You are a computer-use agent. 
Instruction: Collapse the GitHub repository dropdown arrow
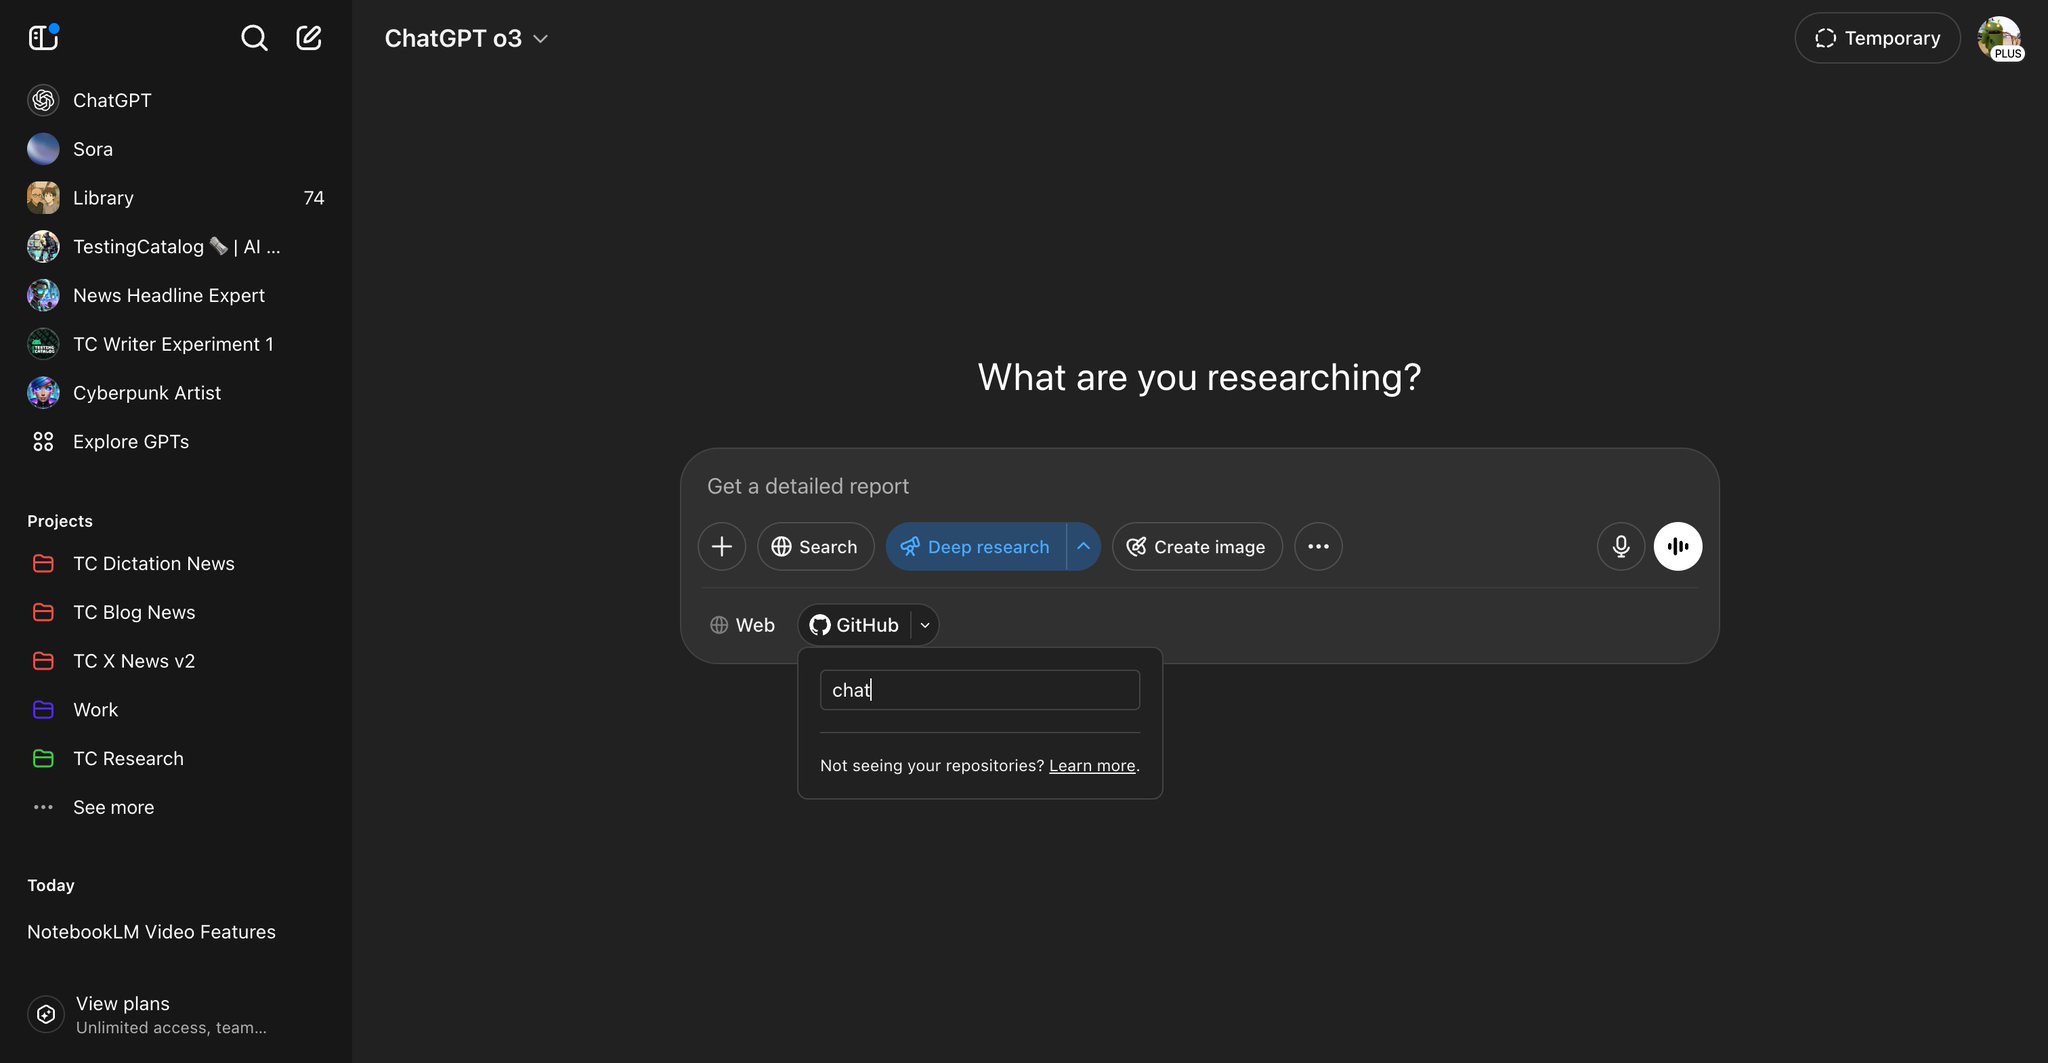tap(925, 625)
